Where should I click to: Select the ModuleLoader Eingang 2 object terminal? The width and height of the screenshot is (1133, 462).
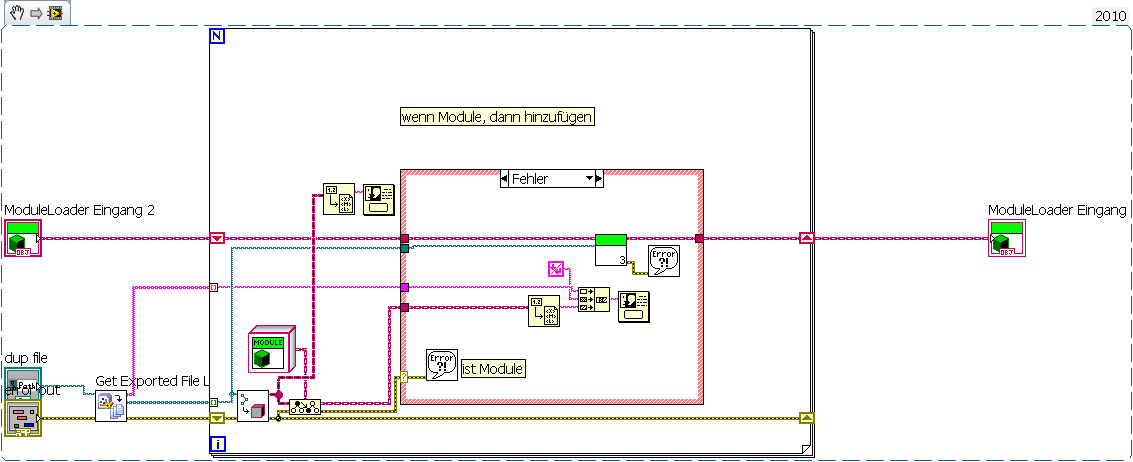tap(23, 238)
